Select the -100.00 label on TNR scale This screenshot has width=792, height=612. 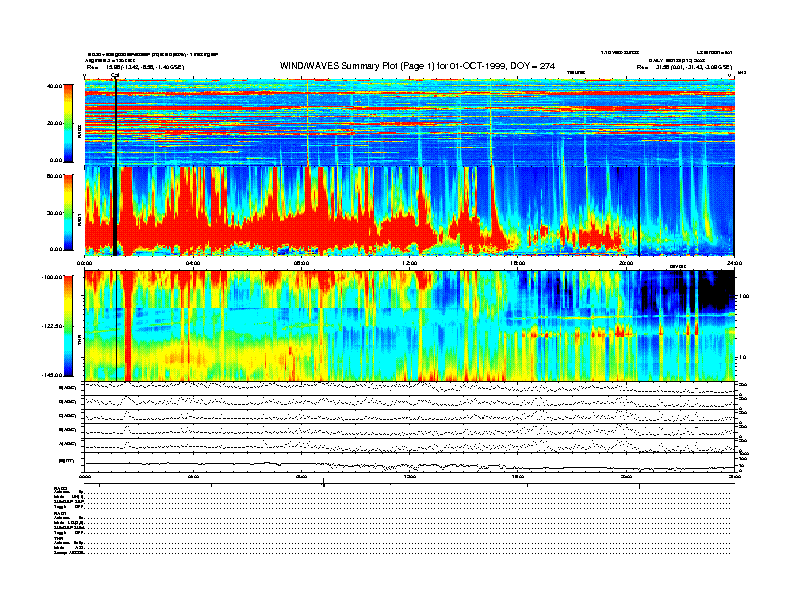(52, 277)
